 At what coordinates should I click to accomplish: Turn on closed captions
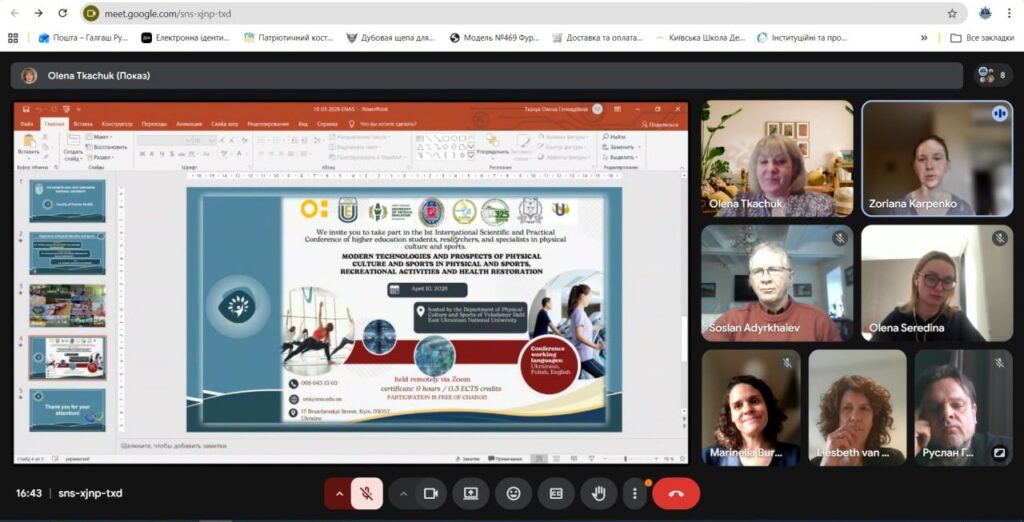click(555, 493)
